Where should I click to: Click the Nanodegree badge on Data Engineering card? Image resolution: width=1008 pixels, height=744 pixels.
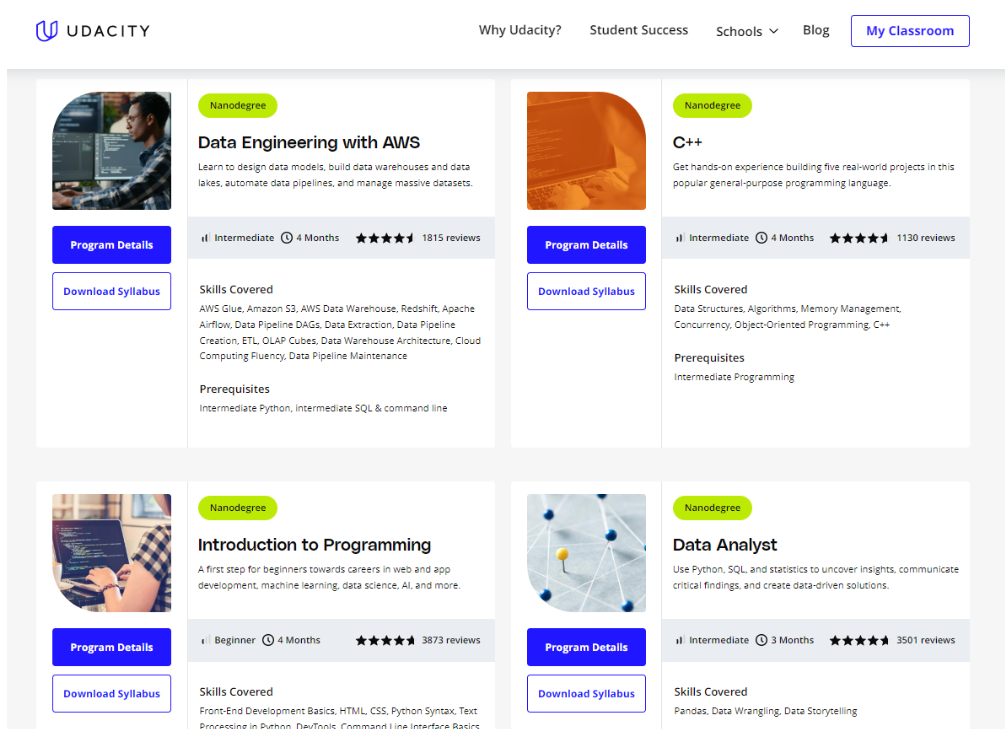pos(237,105)
